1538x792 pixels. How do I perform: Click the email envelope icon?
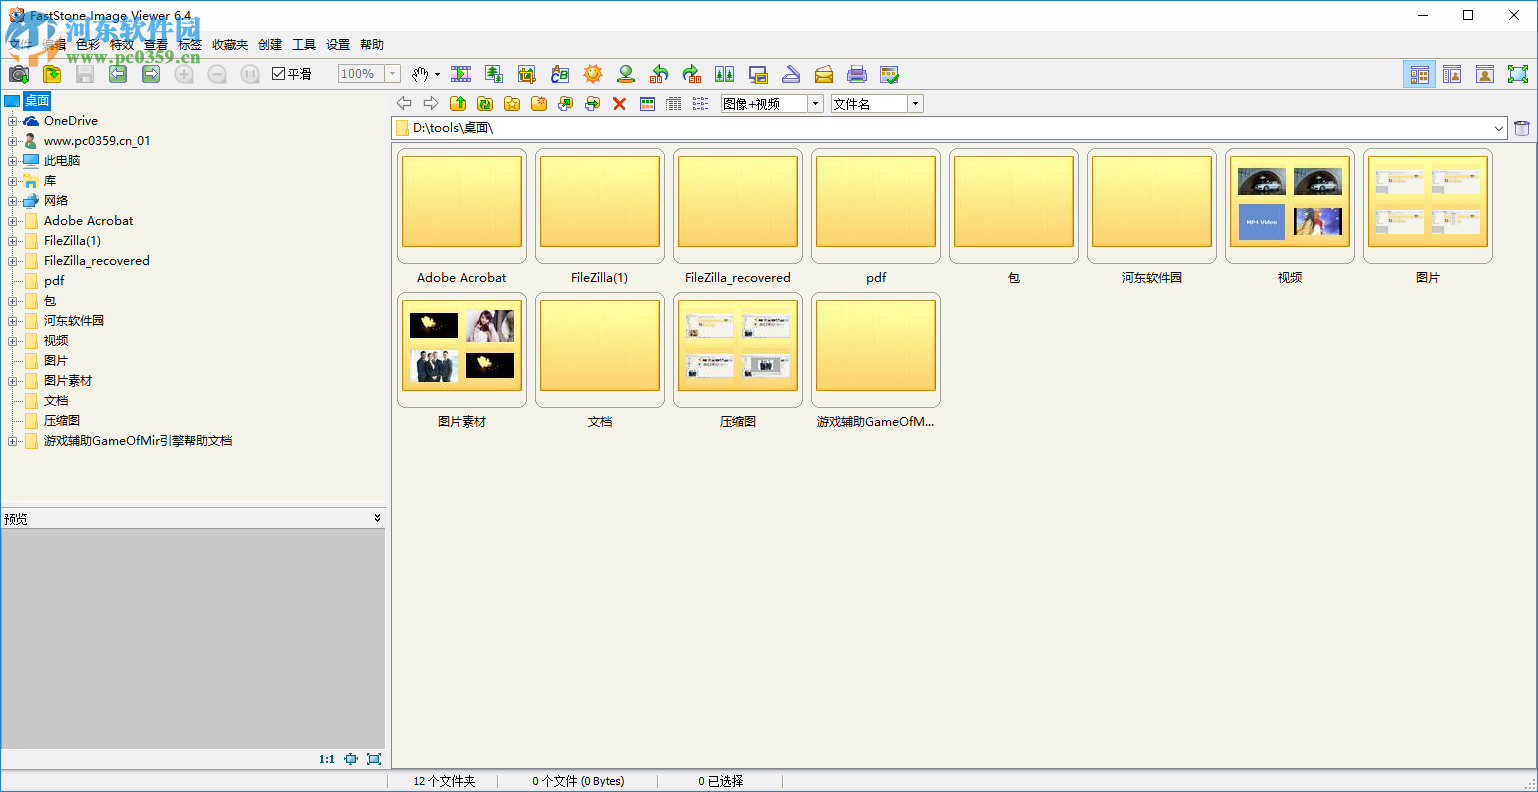[824, 74]
